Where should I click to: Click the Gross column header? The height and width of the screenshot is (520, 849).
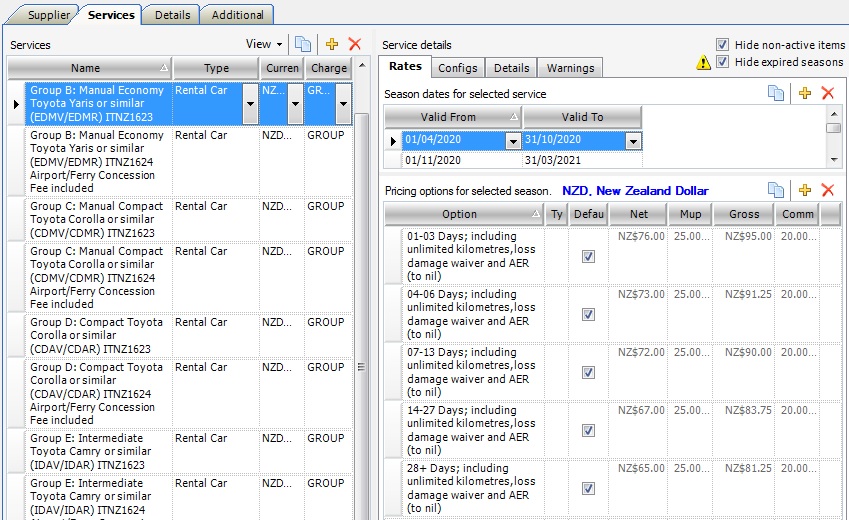tap(743, 214)
